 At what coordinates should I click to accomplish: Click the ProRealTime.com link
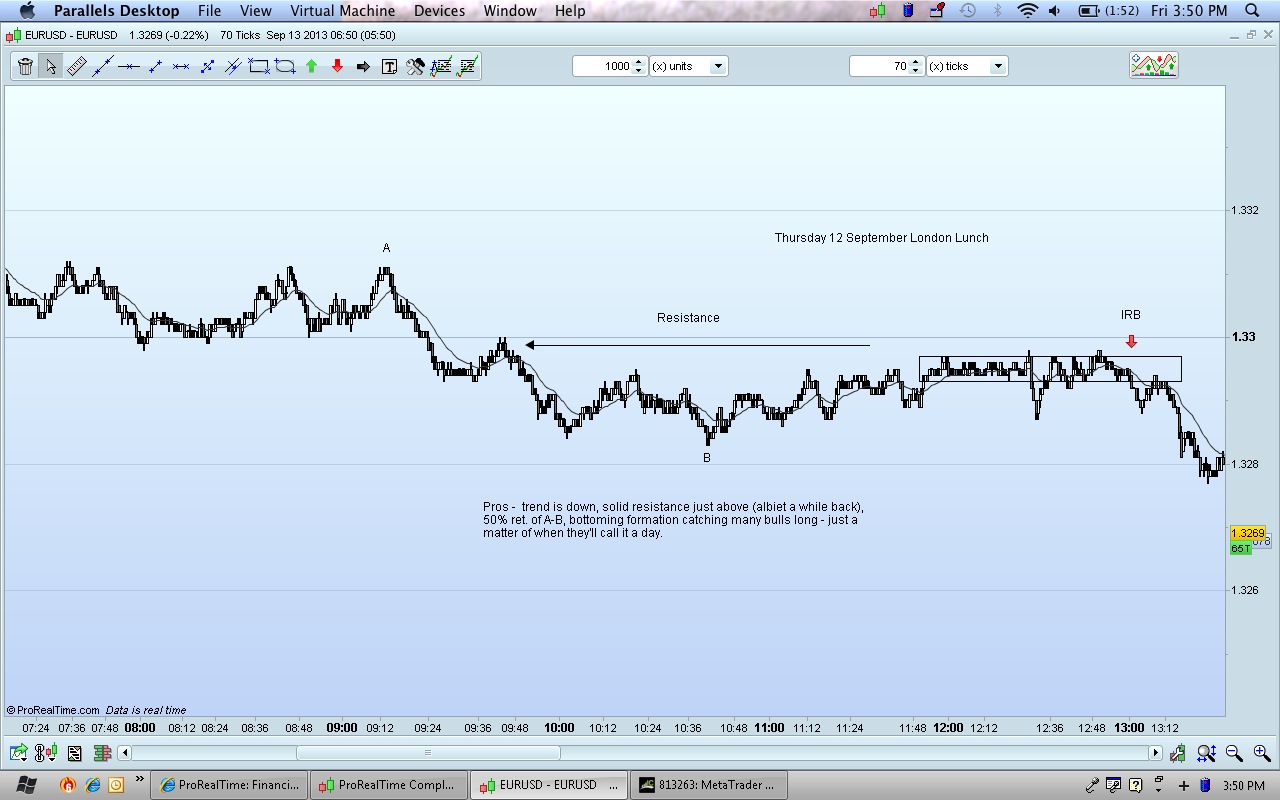pos(58,710)
